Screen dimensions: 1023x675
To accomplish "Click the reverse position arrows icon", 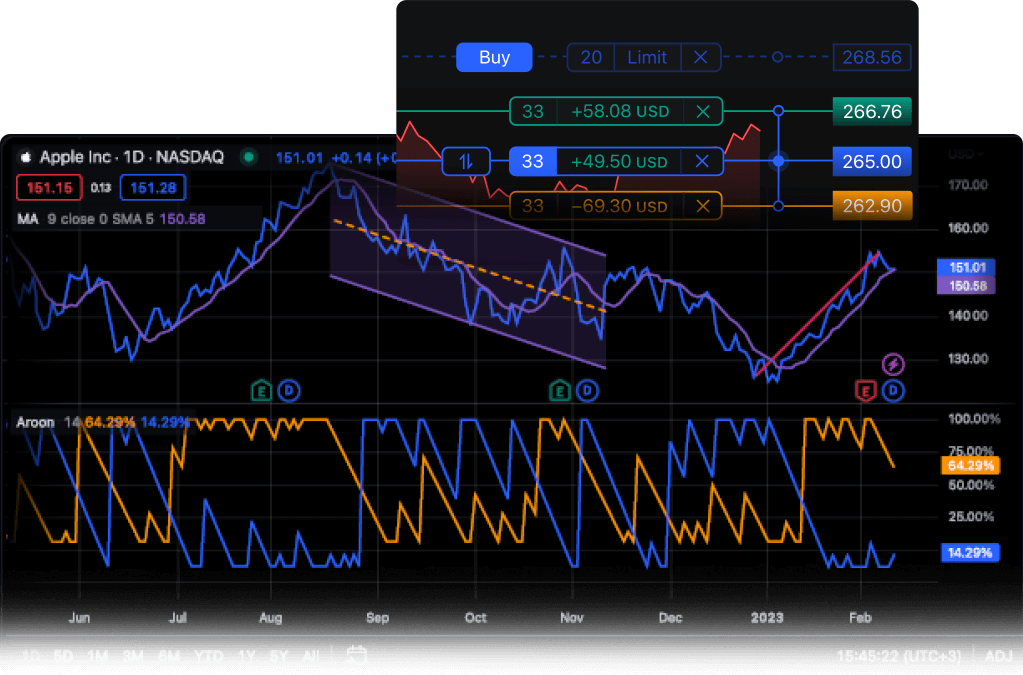I will (466, 161).
